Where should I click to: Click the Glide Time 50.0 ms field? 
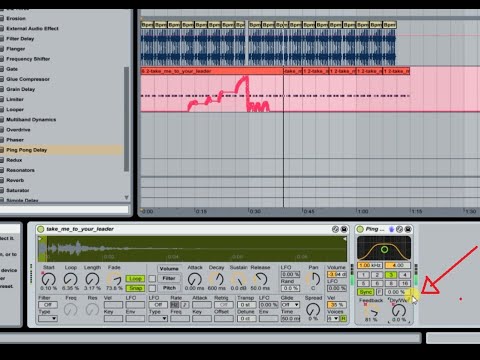point(290,319)
